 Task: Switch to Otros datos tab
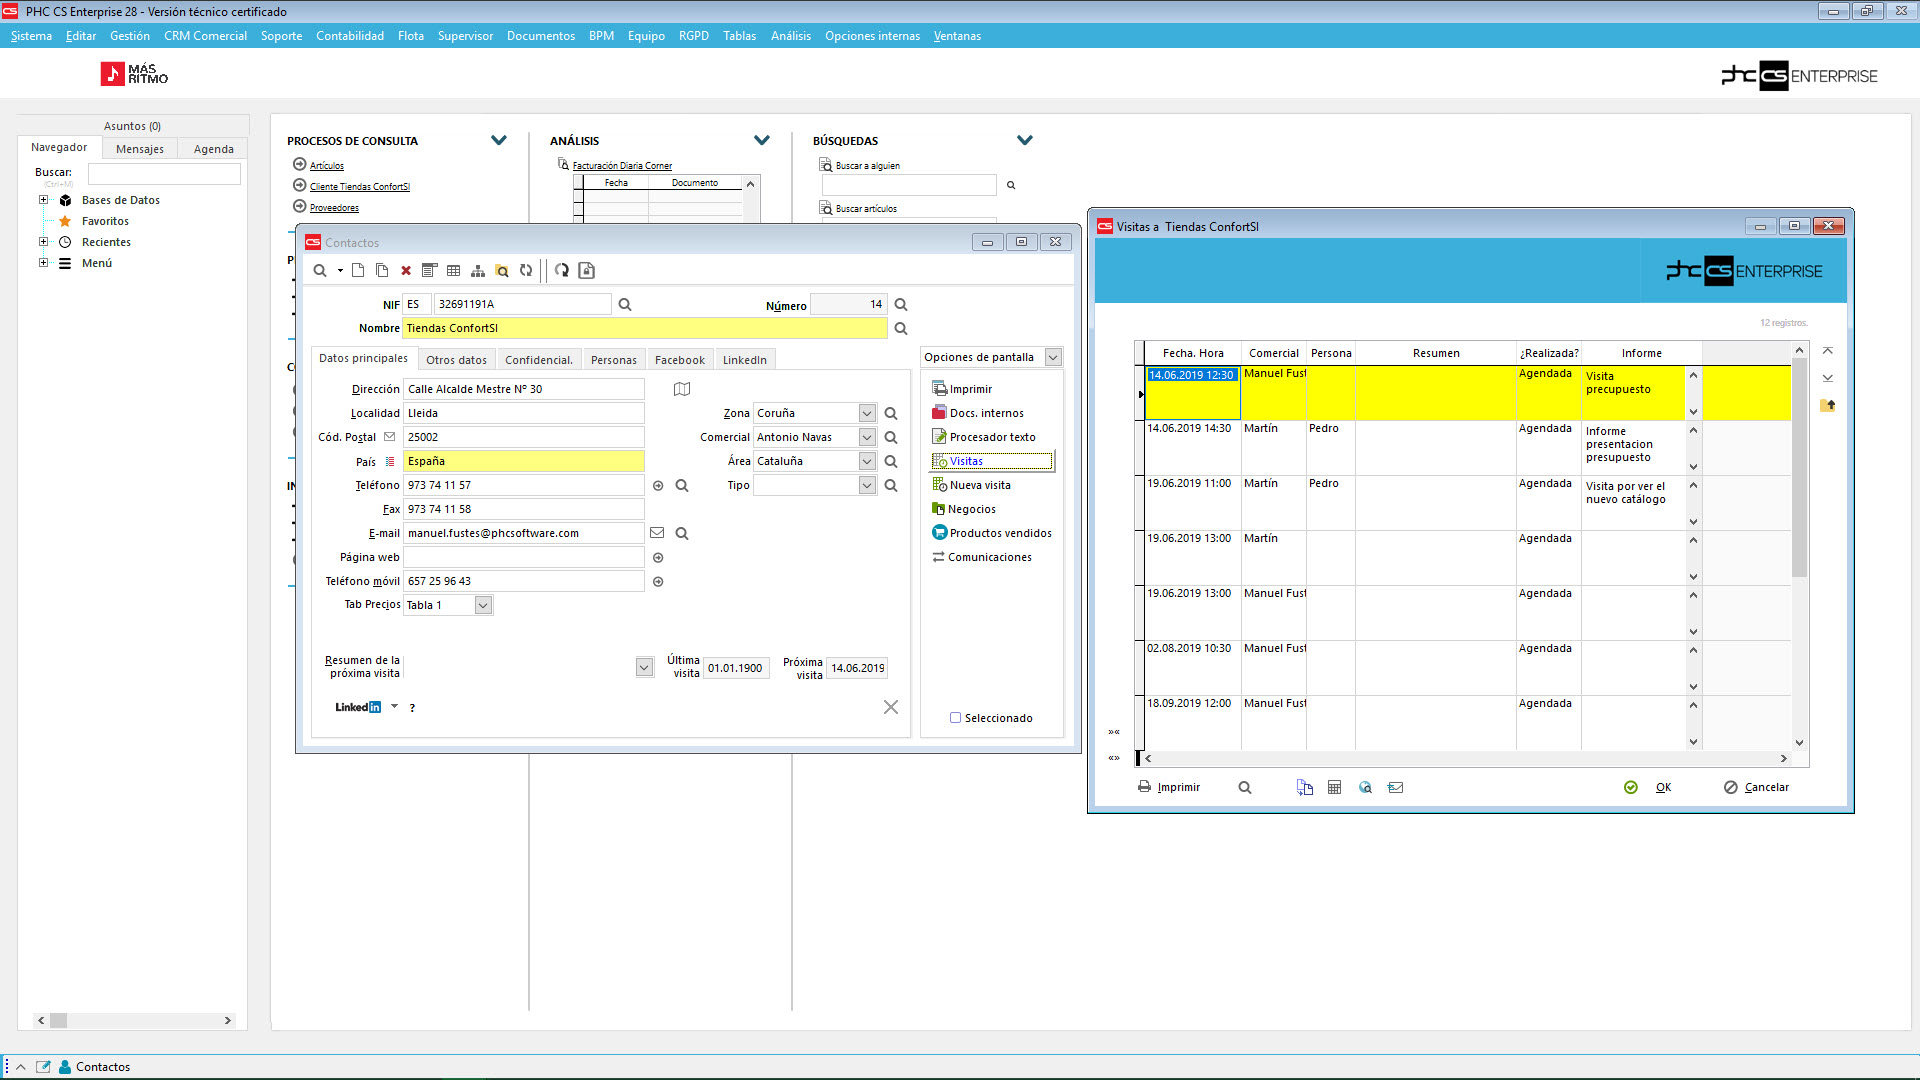click(456, 360)
